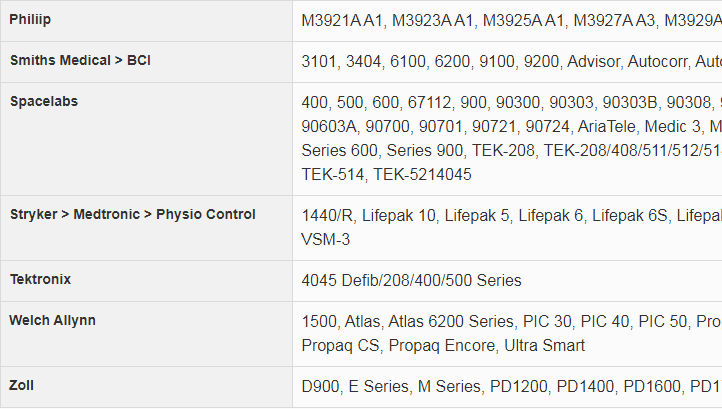
Task: Click the line starting with 400, 500, 600
Action: (510, 102)
